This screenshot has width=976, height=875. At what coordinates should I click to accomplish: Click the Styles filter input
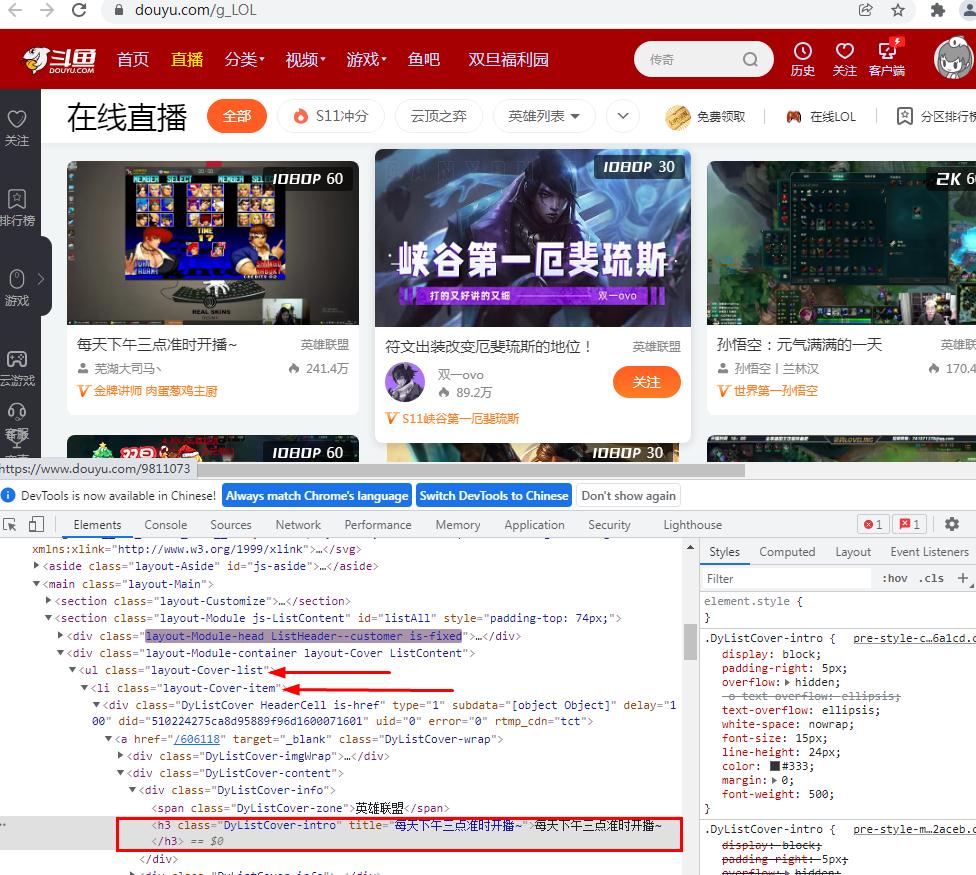[786, 578]
